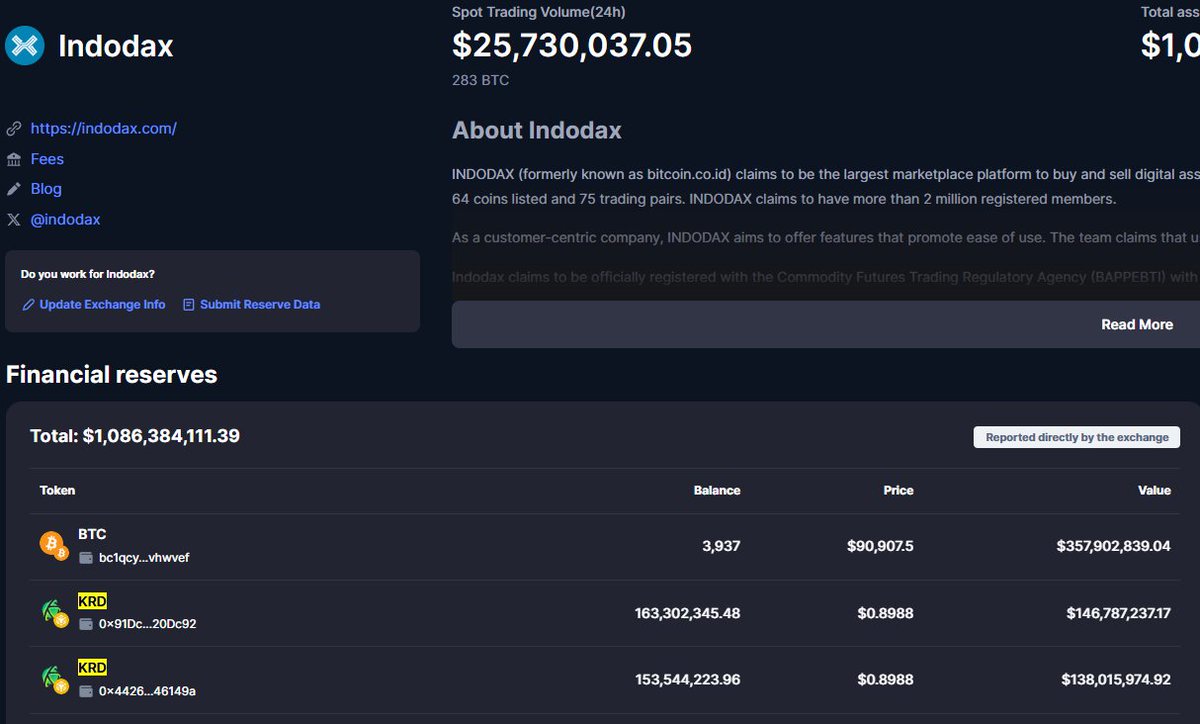
Task: Click the Balance column header
Action: (x=717, y=490)
